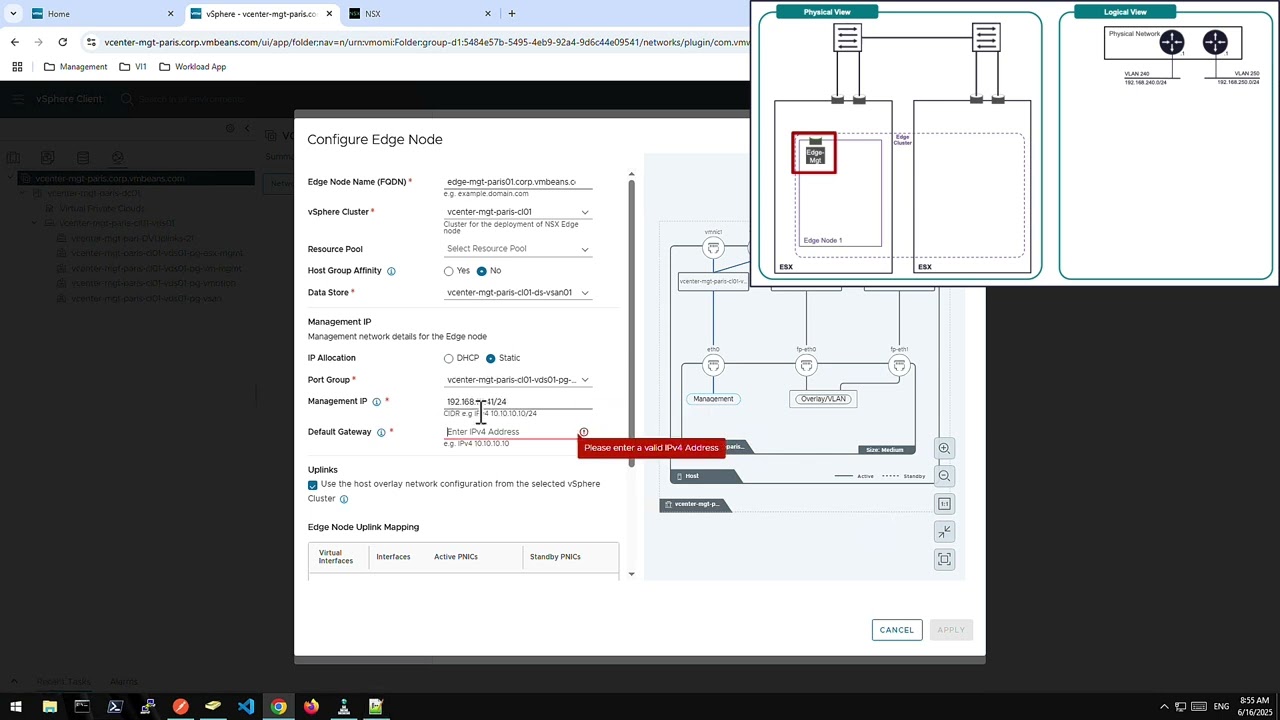1280x720 pixels.
Task: Open File Explorer from taskbar
Action: pyautogui.click(x=49, y=707)
